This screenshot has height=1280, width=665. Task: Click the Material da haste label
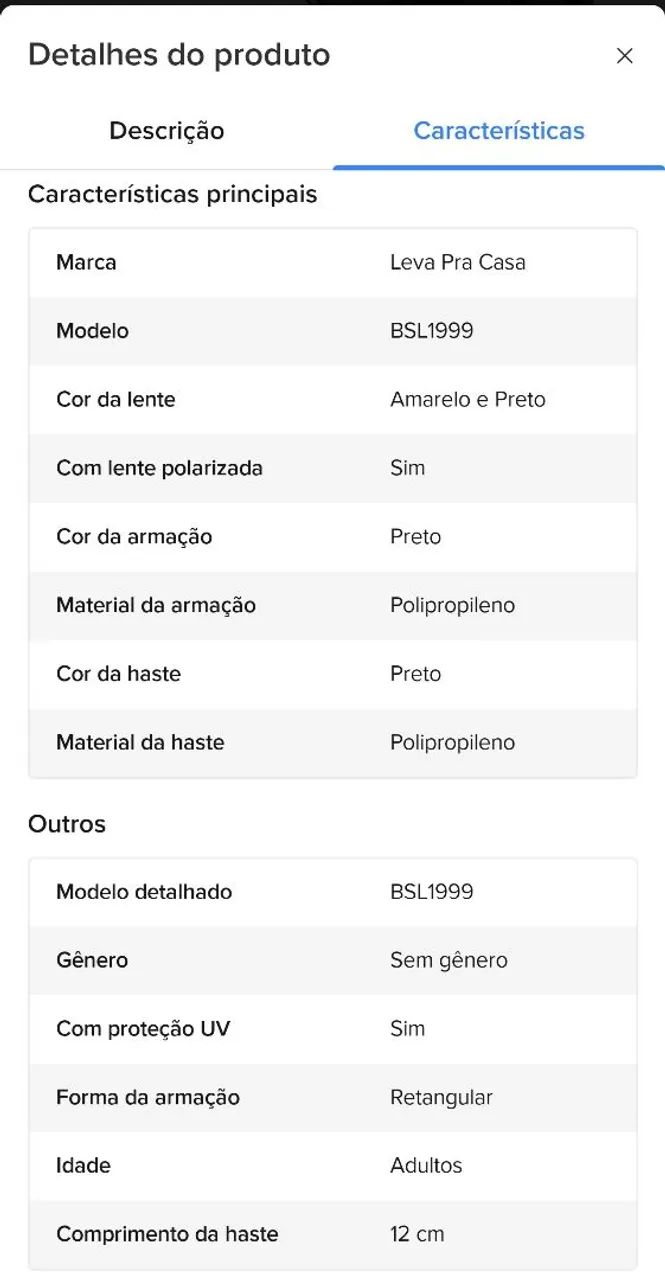click(x=140, y=742)
